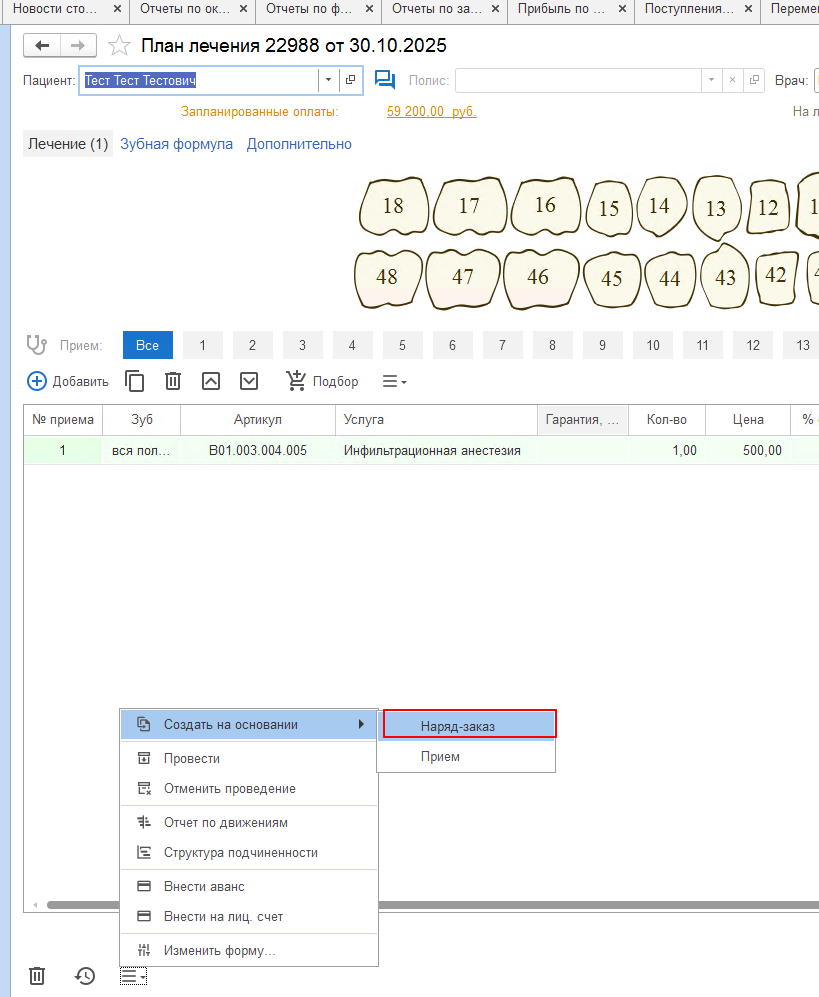Select tooth 47 on the dental chart

click(463, 277)
